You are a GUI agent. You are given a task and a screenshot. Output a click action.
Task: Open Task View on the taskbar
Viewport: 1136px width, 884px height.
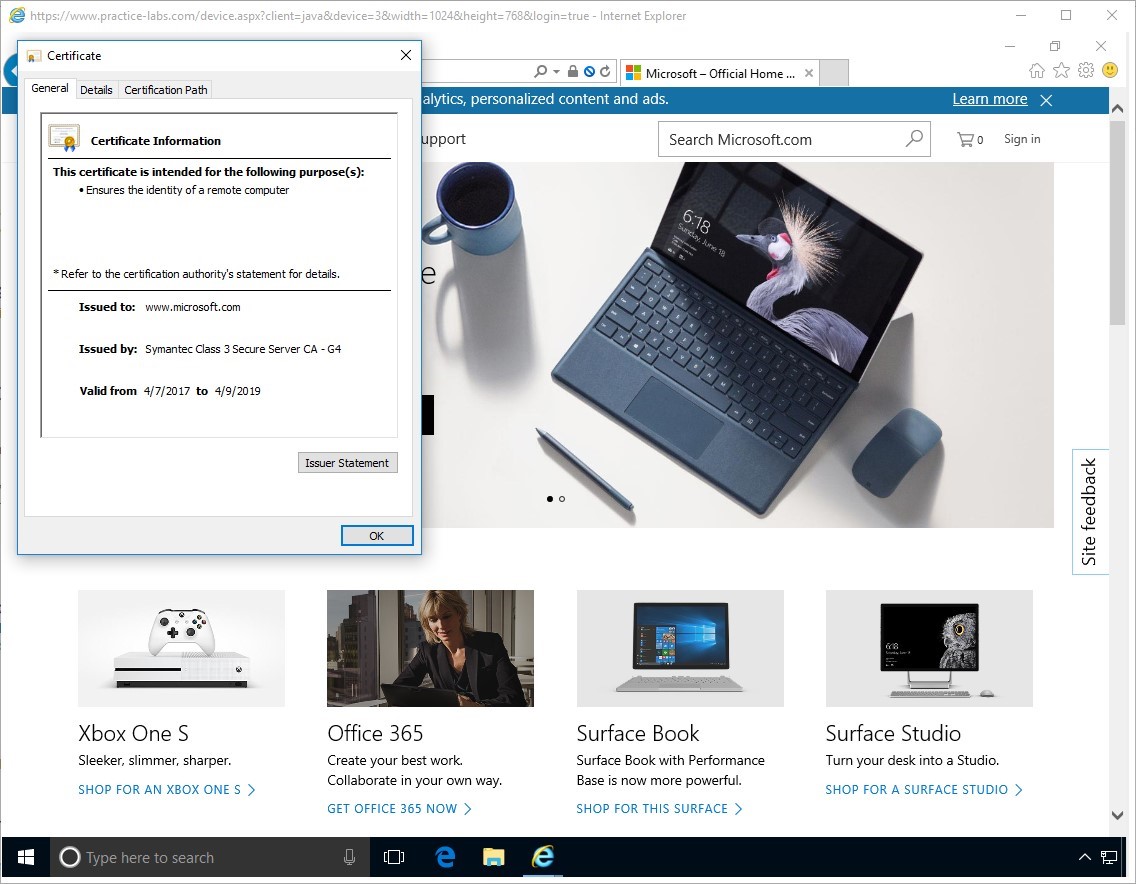click(x=394, y=857)
